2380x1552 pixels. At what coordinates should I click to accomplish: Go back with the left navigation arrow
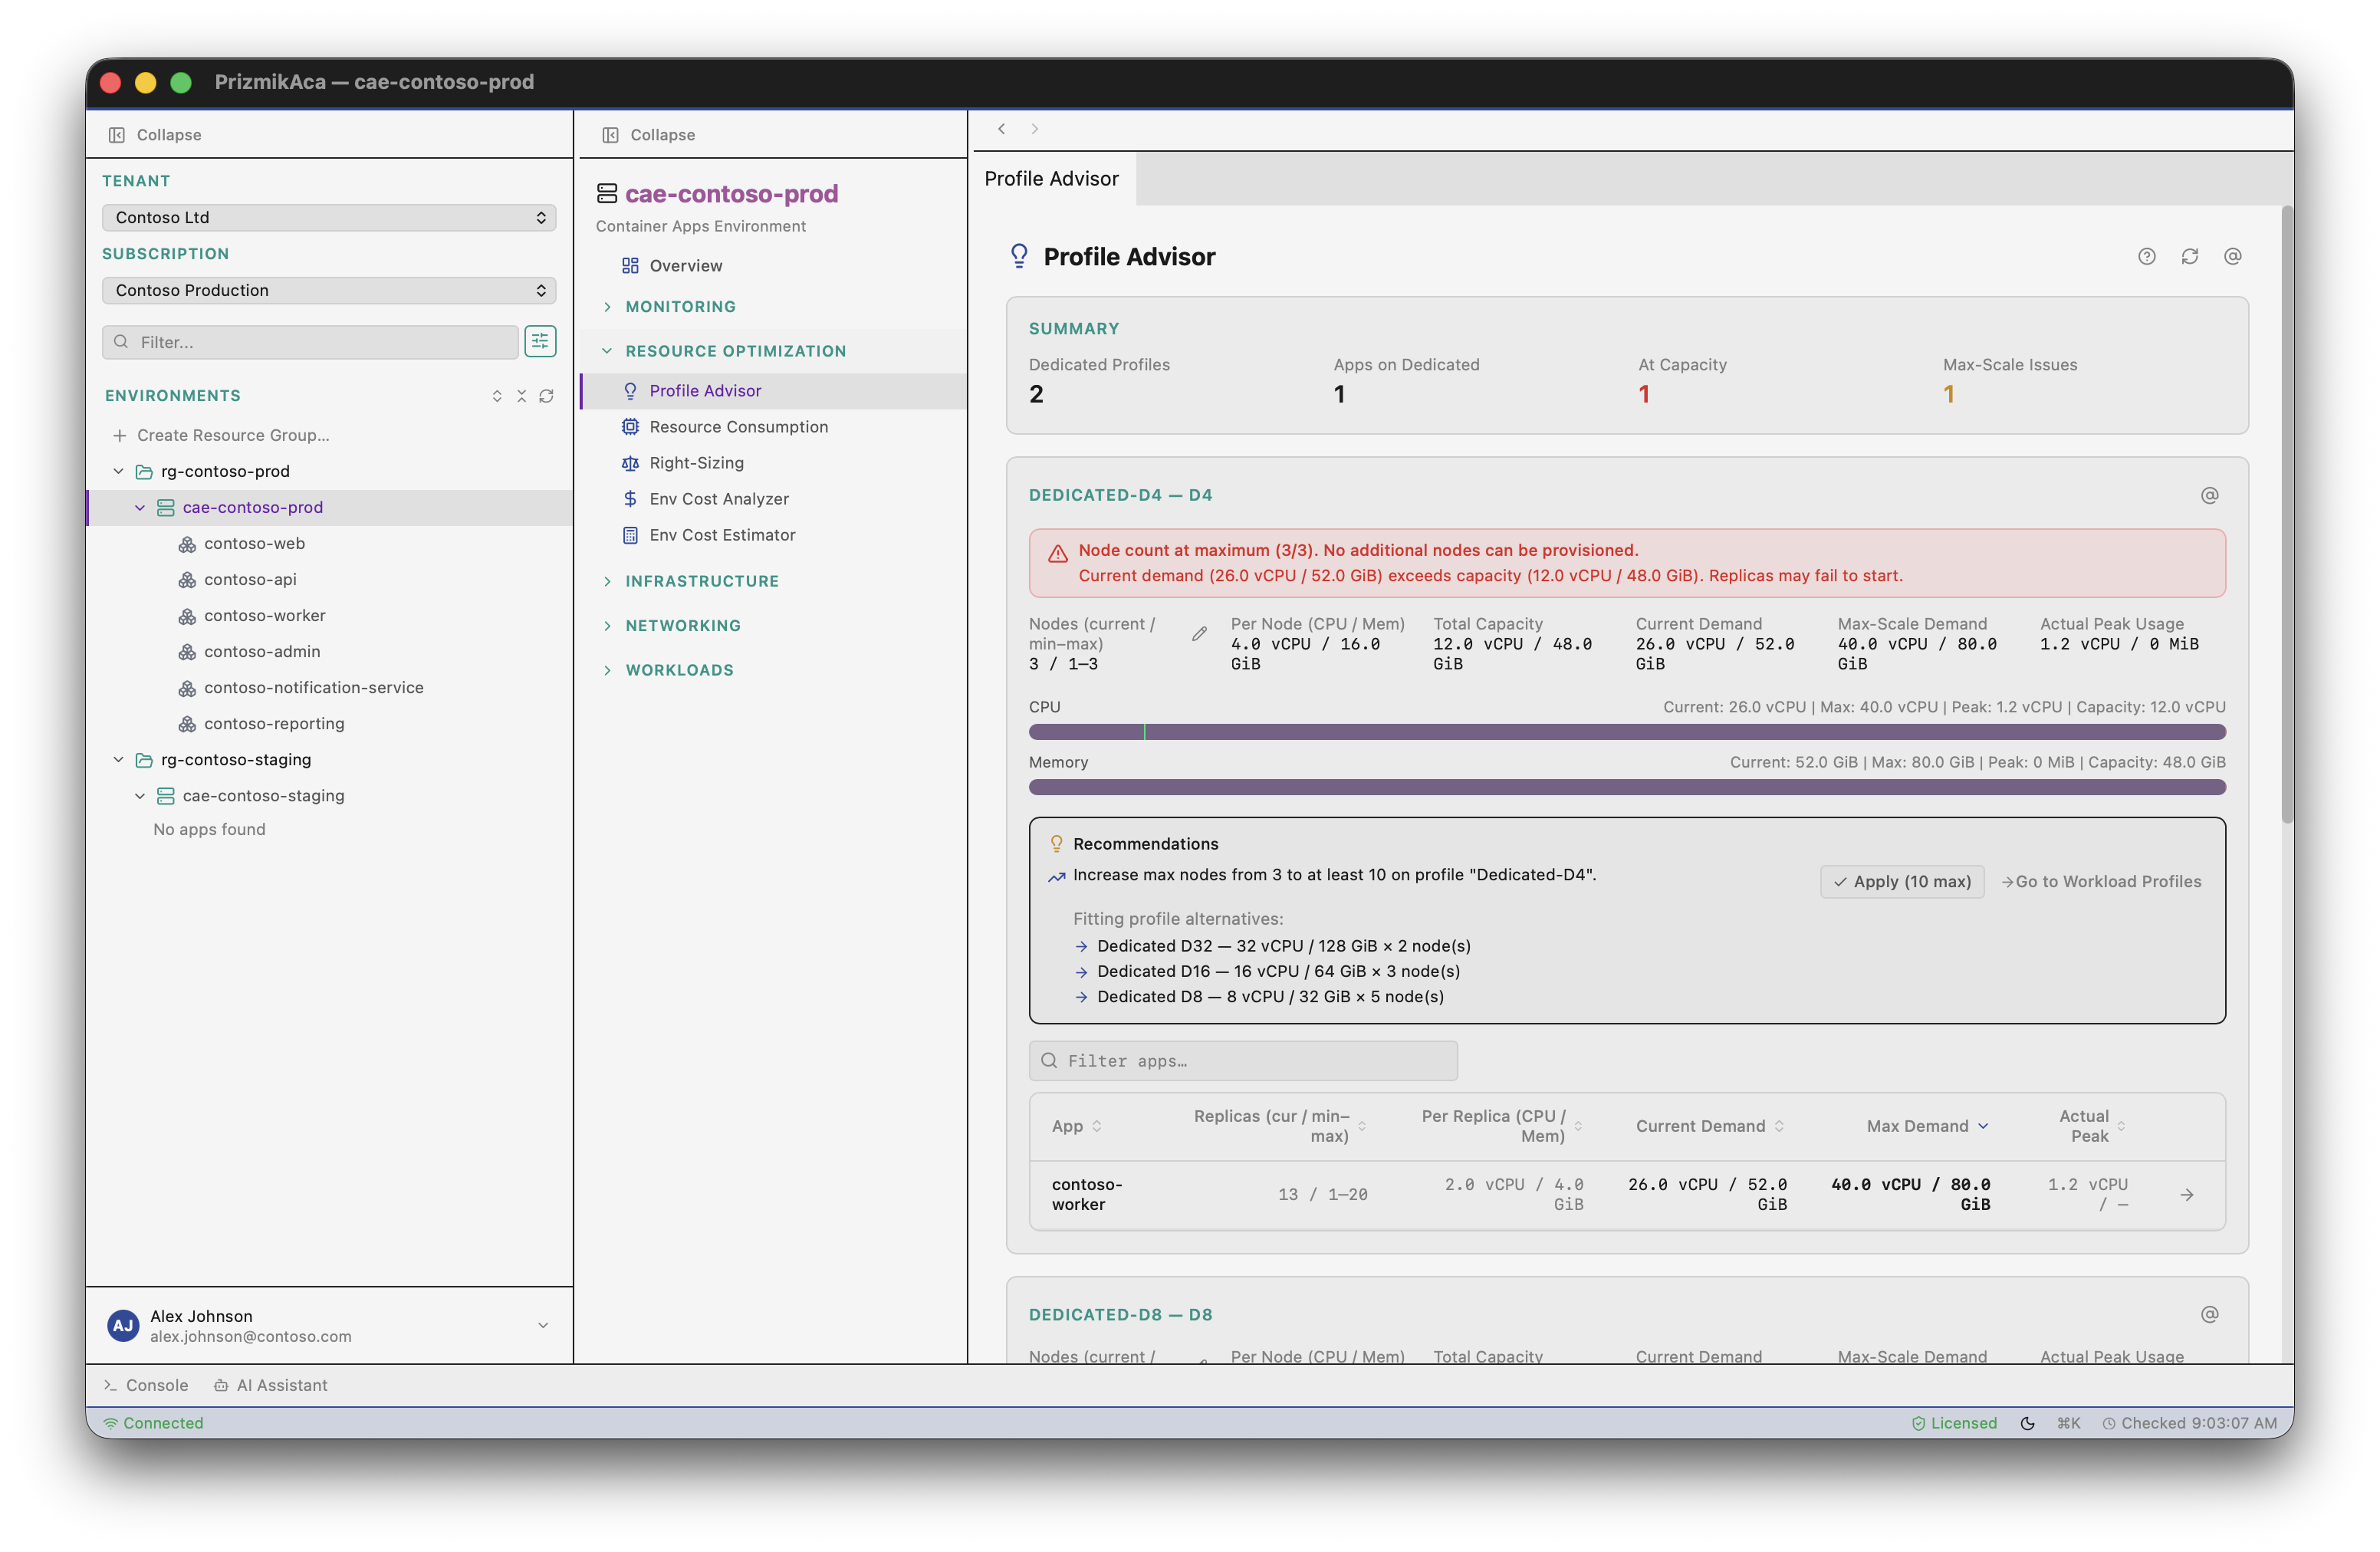(1001, 129)
